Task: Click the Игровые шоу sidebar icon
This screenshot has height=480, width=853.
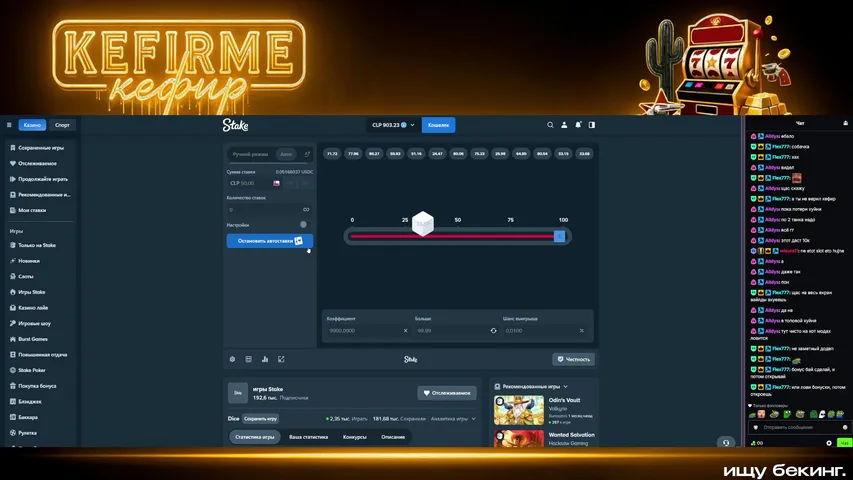Action: coord(13,323)
